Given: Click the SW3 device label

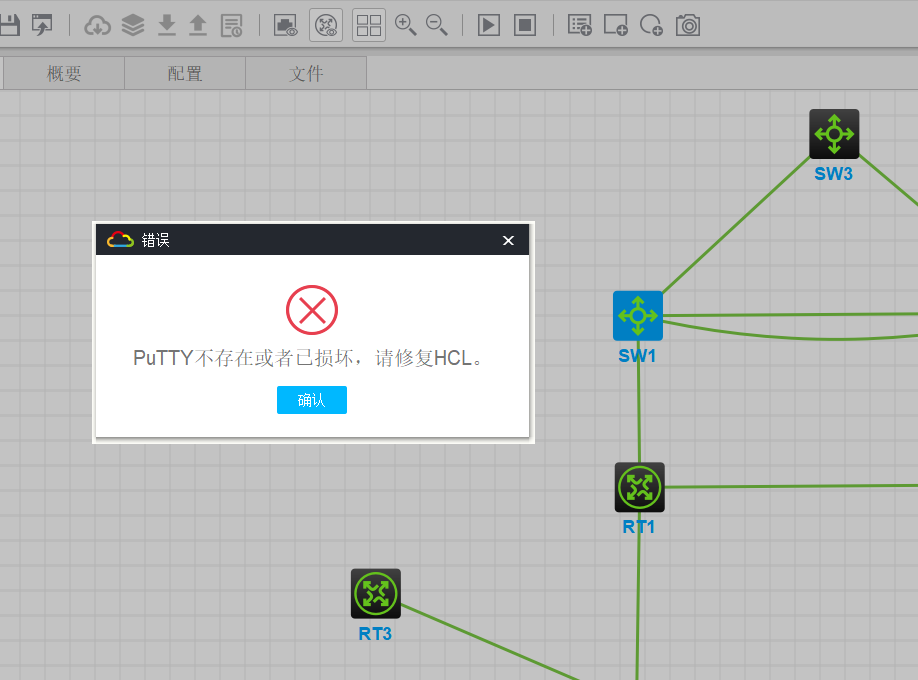Looking at the screenshot, I should pos(834,174).
